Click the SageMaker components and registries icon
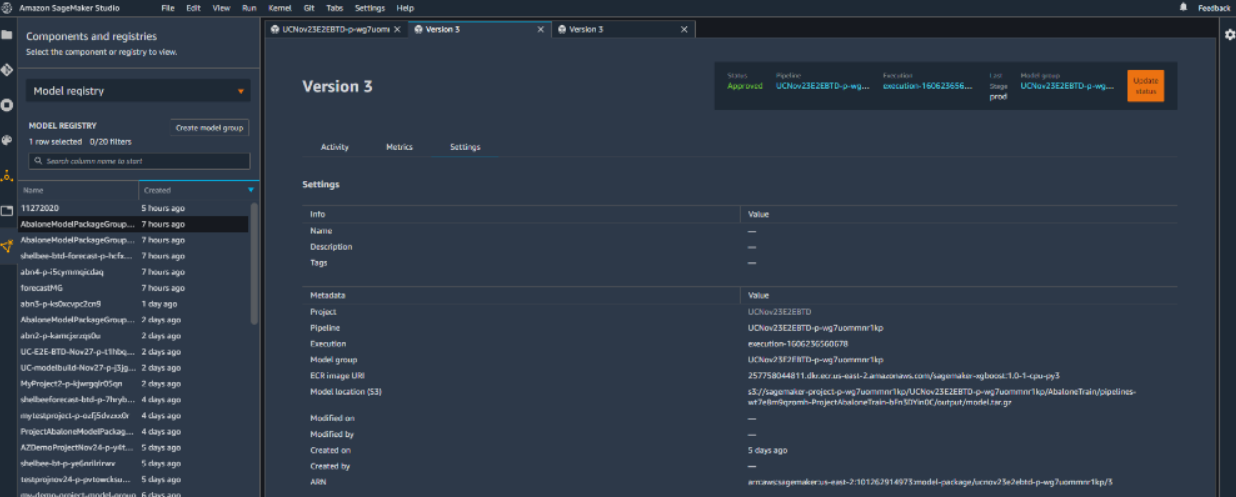This screenshot has height=497, width=1236. [x=7, y=246]
